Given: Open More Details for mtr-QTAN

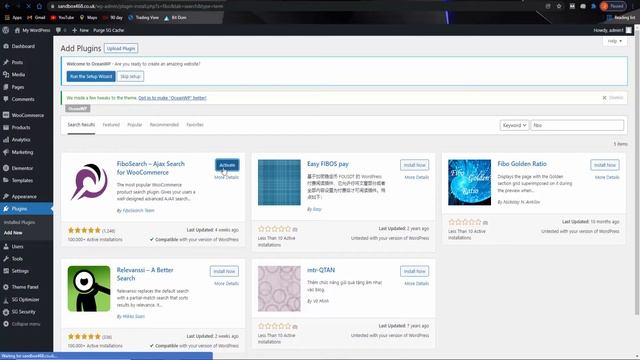Looking at the screenshot, I should tap(417, 284).
